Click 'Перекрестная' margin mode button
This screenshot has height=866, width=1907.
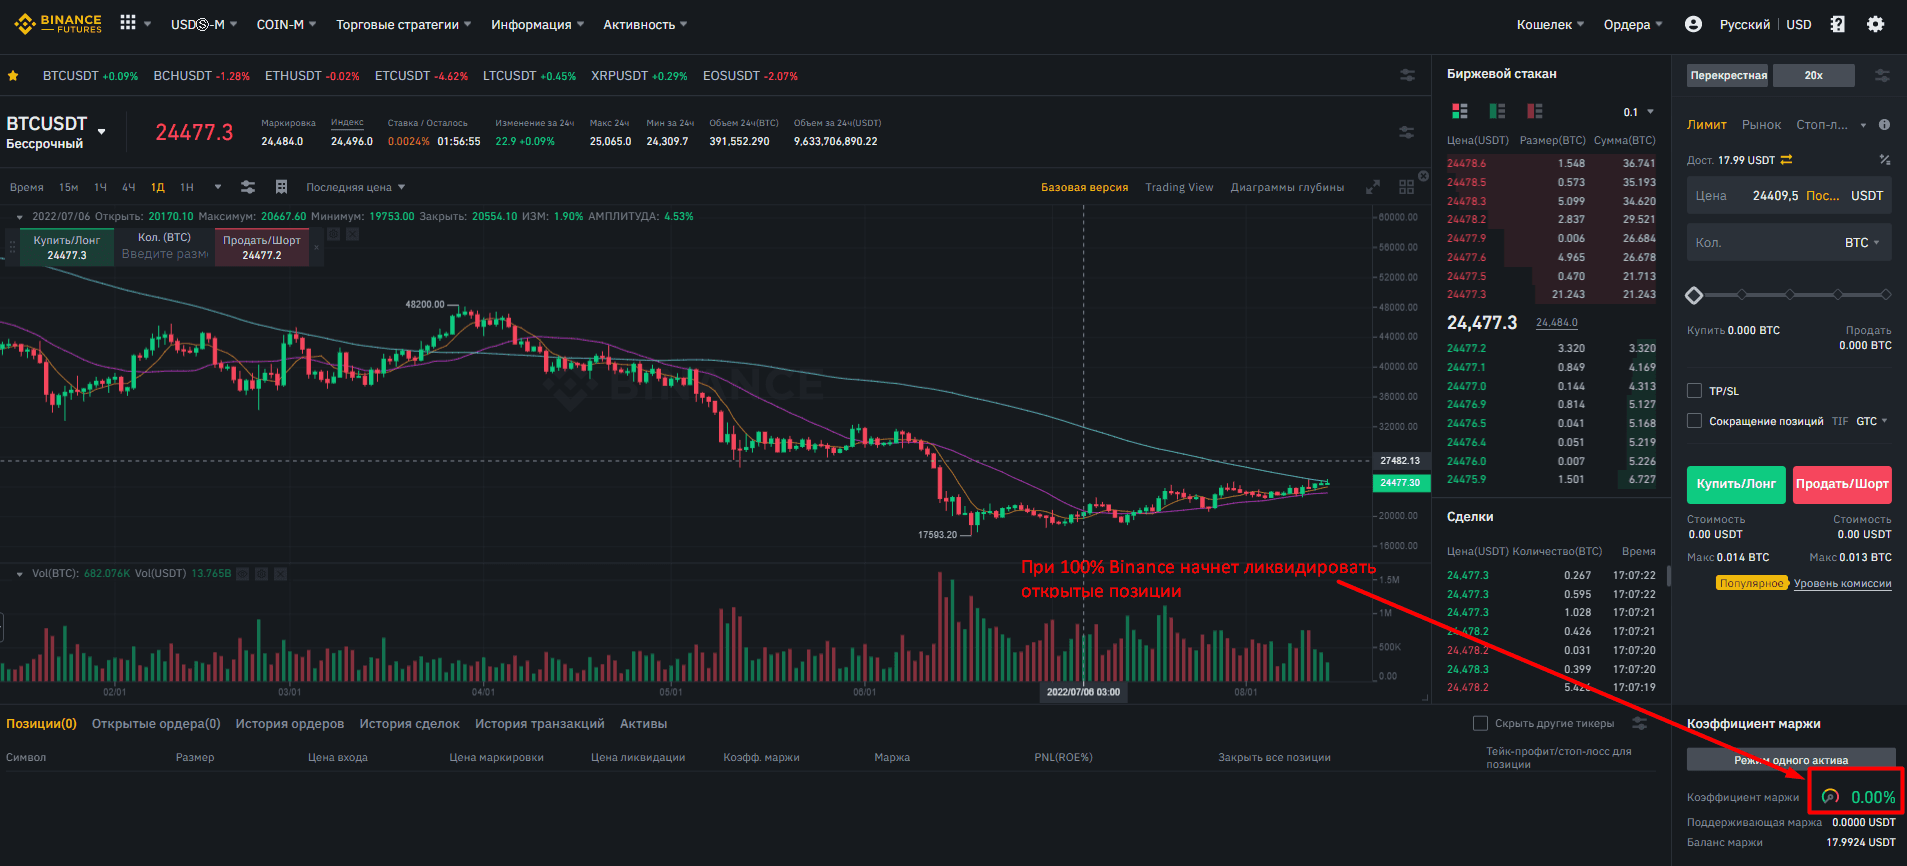[x=1729, y=75]
